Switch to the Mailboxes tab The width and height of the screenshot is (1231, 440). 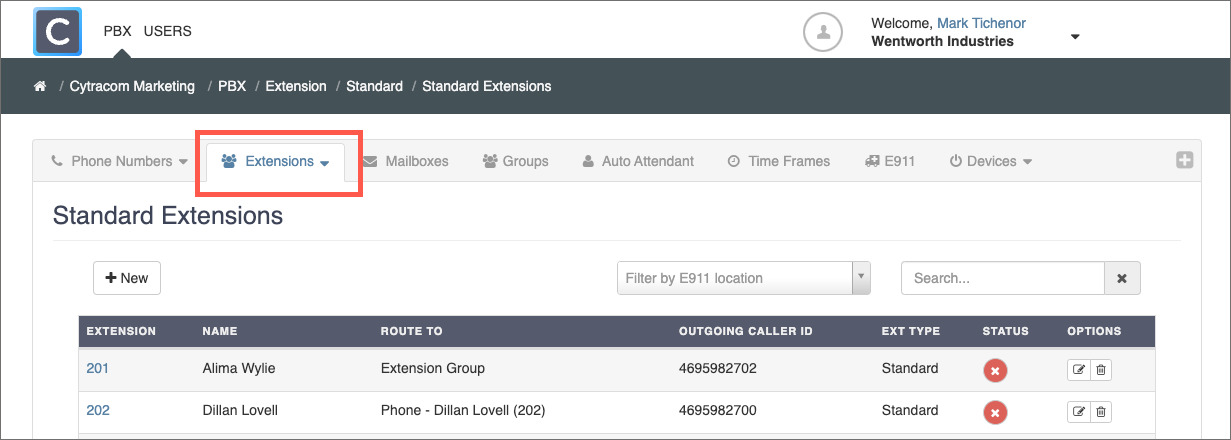click(405, 161)
